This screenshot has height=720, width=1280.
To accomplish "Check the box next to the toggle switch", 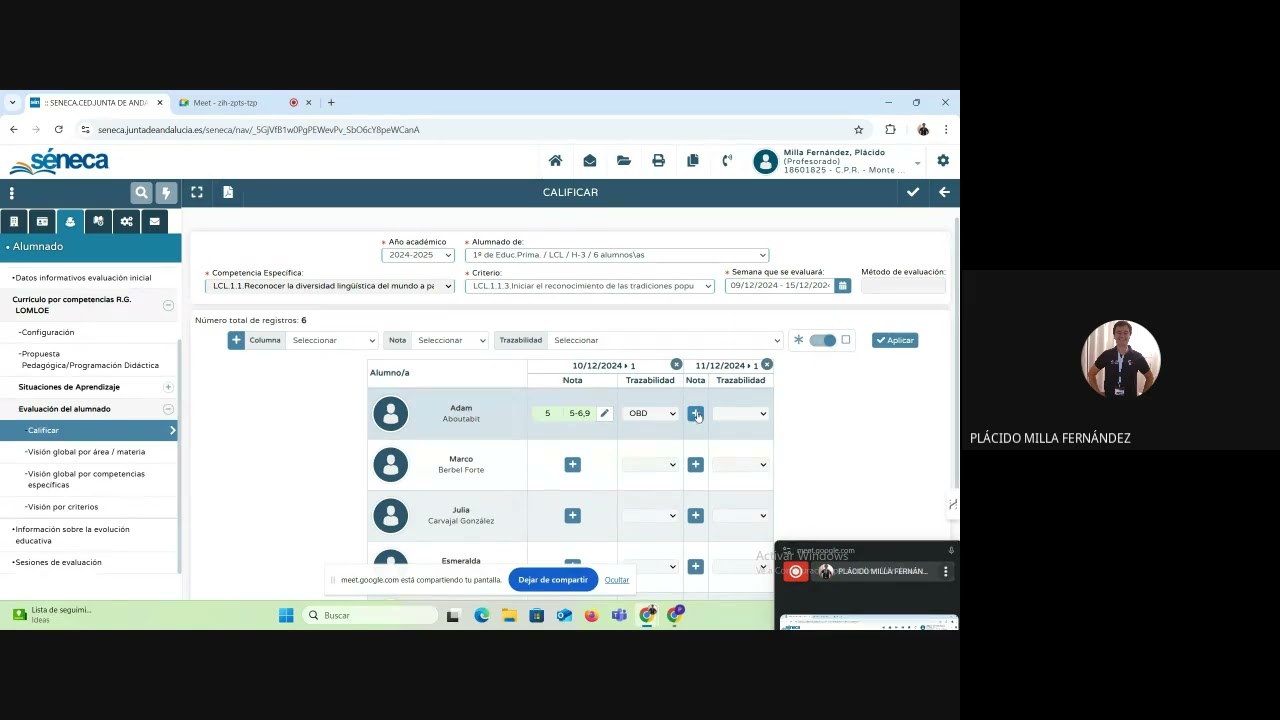I will [x=846, y=340].
